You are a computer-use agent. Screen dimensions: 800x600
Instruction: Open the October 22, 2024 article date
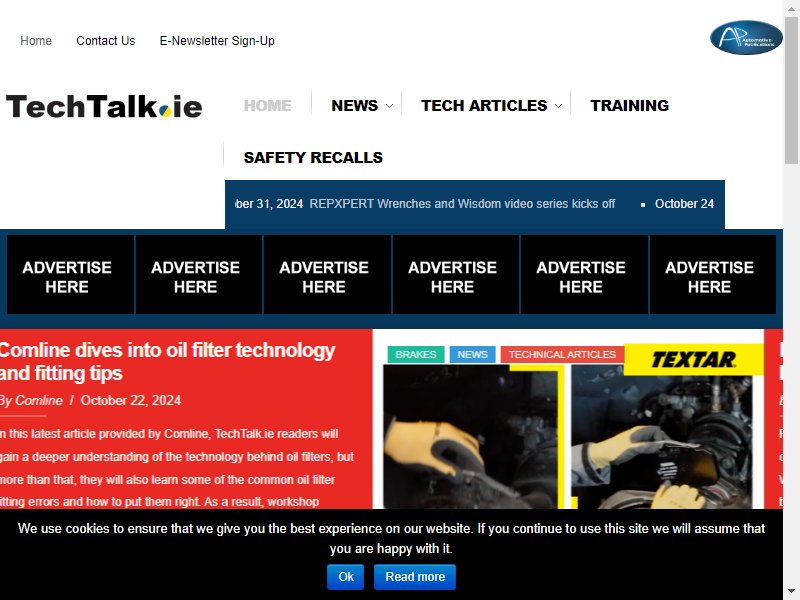[x=131, y=401]
